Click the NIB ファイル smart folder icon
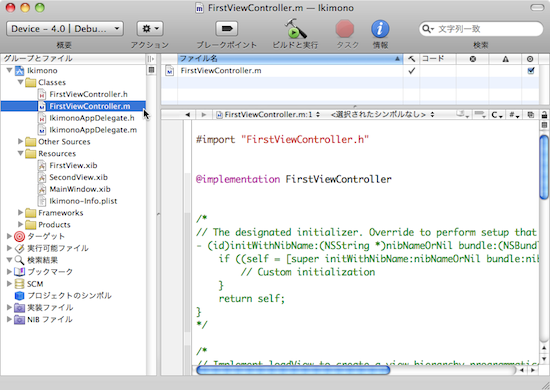Viewport: 550px width, 390px height. (x=20, y=320)
